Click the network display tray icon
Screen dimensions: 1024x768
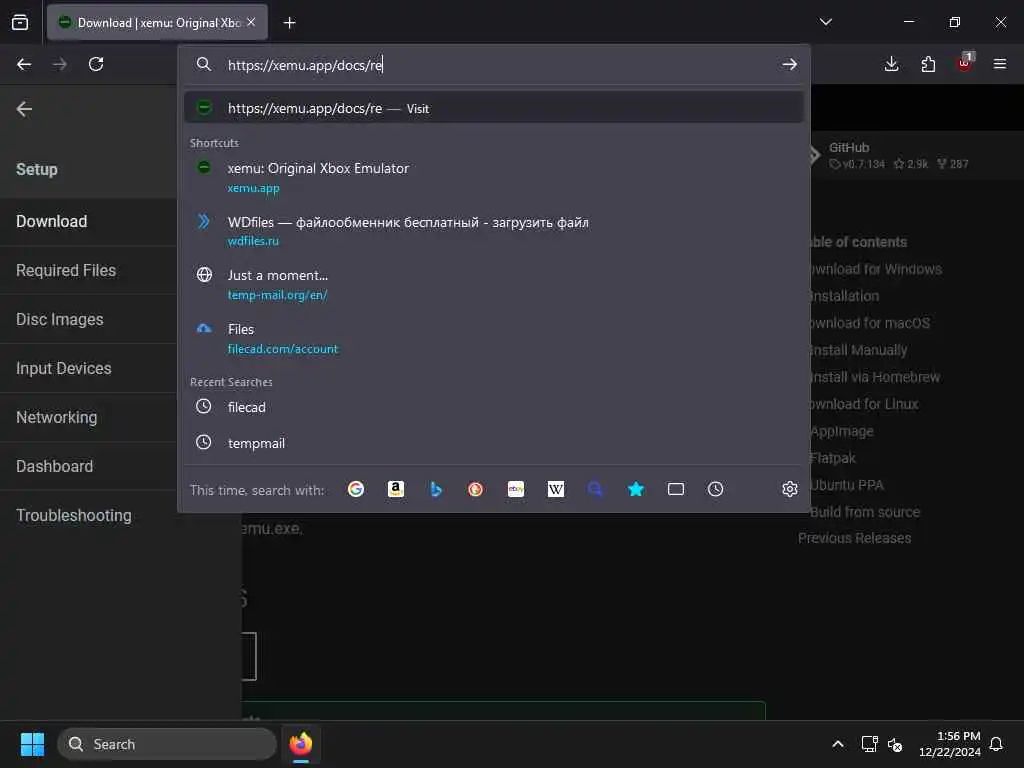[x=869, y=744]
